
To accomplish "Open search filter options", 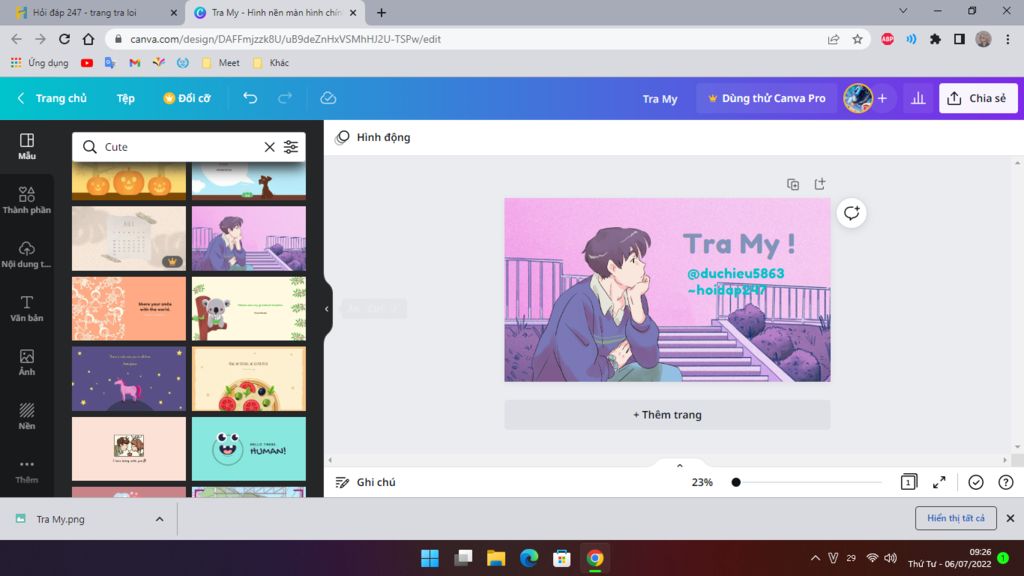I will pos(291,147).
